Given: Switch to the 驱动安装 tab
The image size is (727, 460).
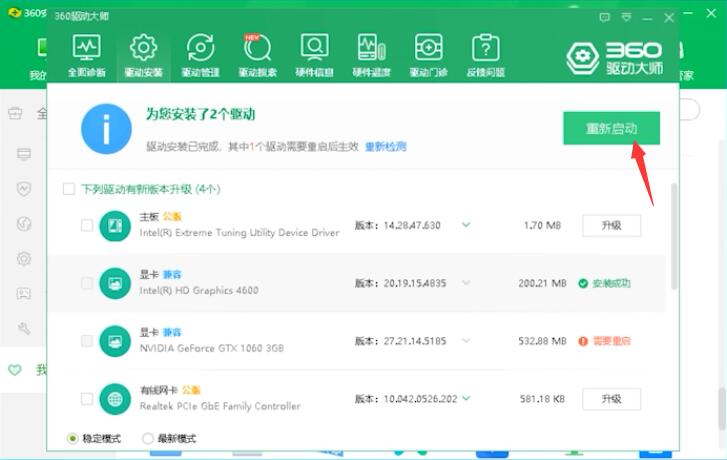Looking at the screenshot, I should pyautogui.click(x=143, y=56).
